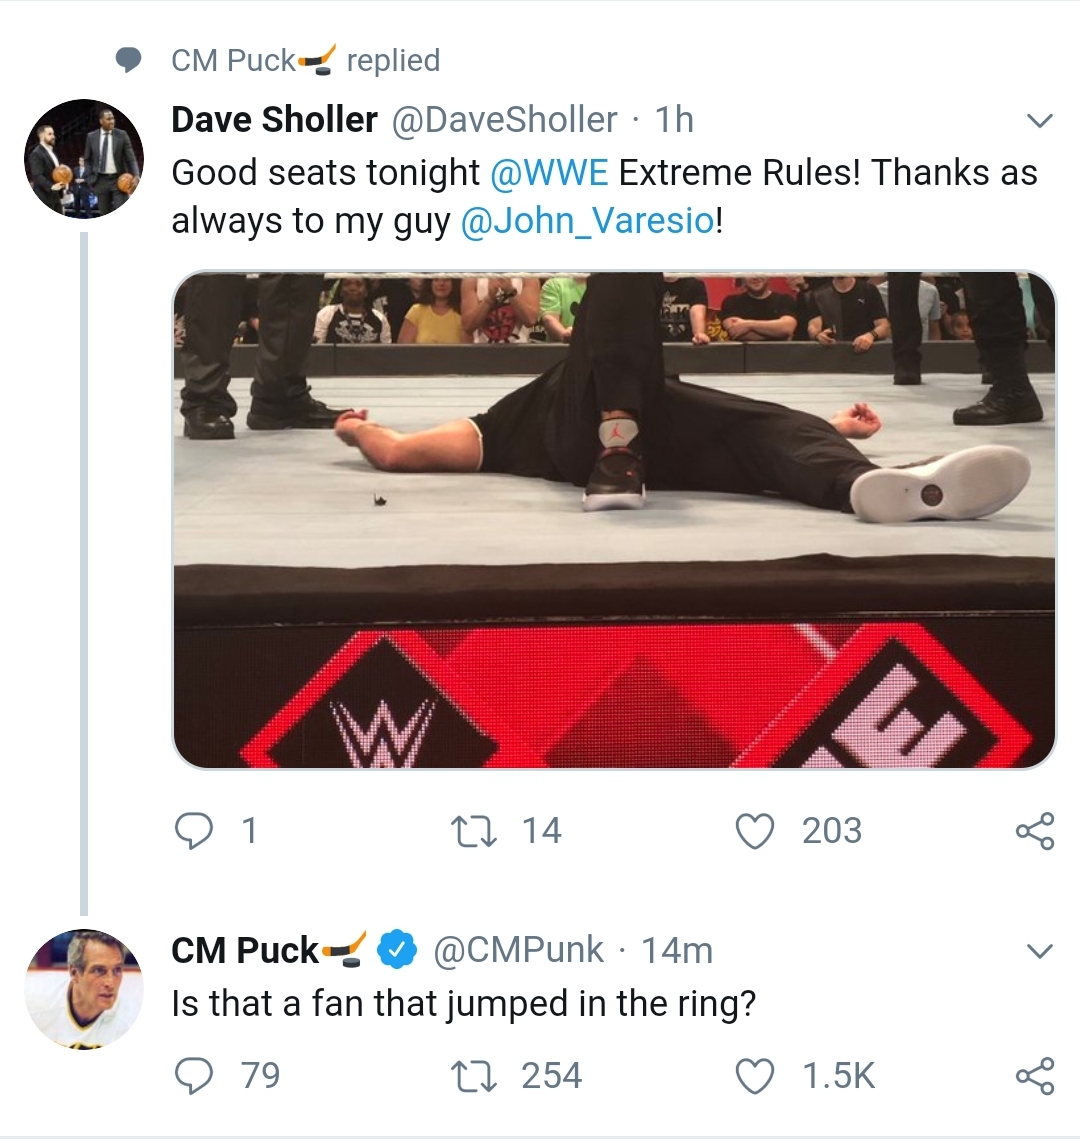Open CM Puck's hockey player avatar

84,989
